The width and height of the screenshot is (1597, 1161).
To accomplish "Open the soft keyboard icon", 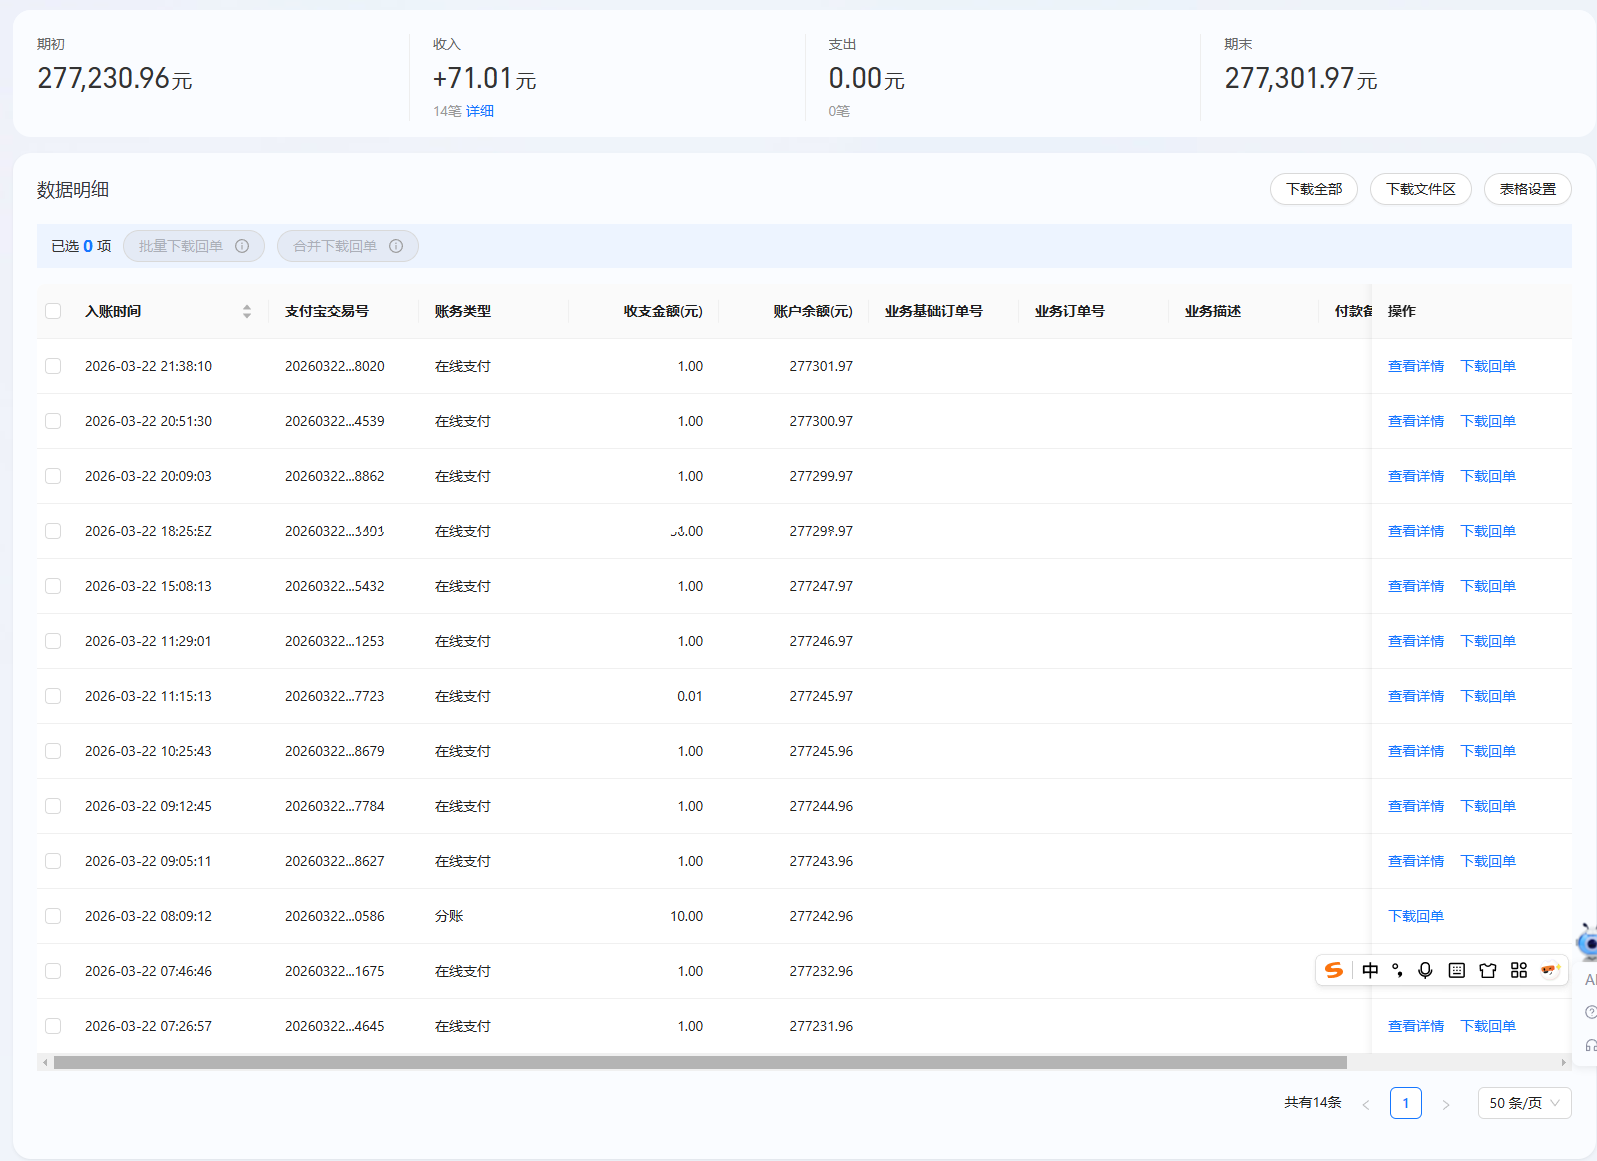I will click(1457, 970).
